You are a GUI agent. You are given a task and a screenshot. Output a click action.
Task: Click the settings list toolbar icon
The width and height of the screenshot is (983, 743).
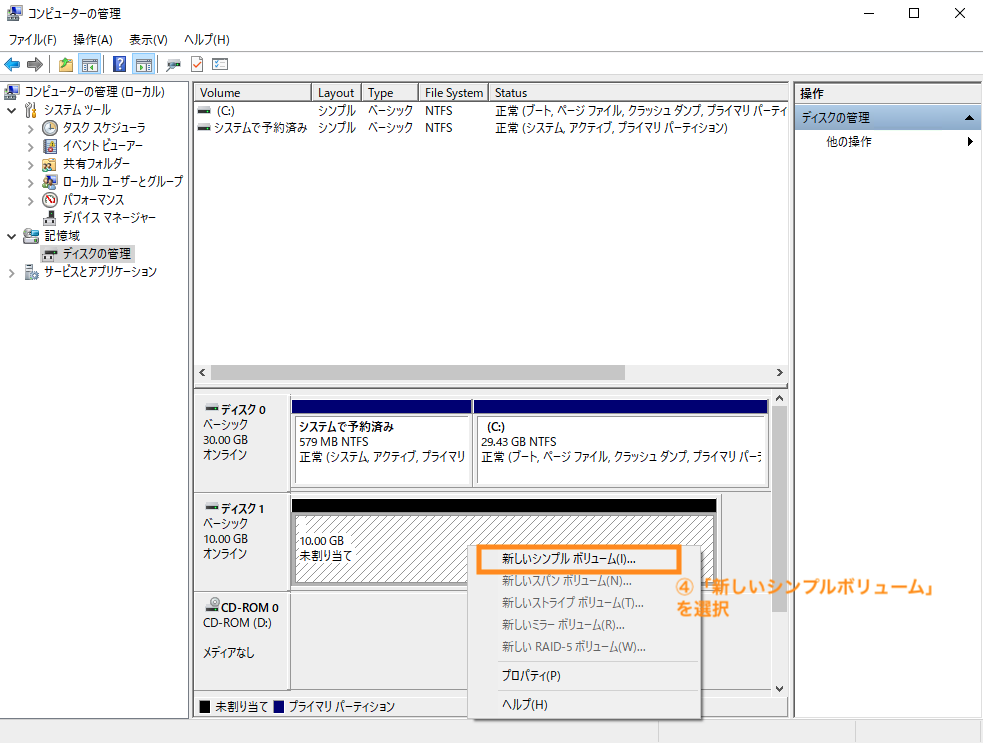click(220, 64)
